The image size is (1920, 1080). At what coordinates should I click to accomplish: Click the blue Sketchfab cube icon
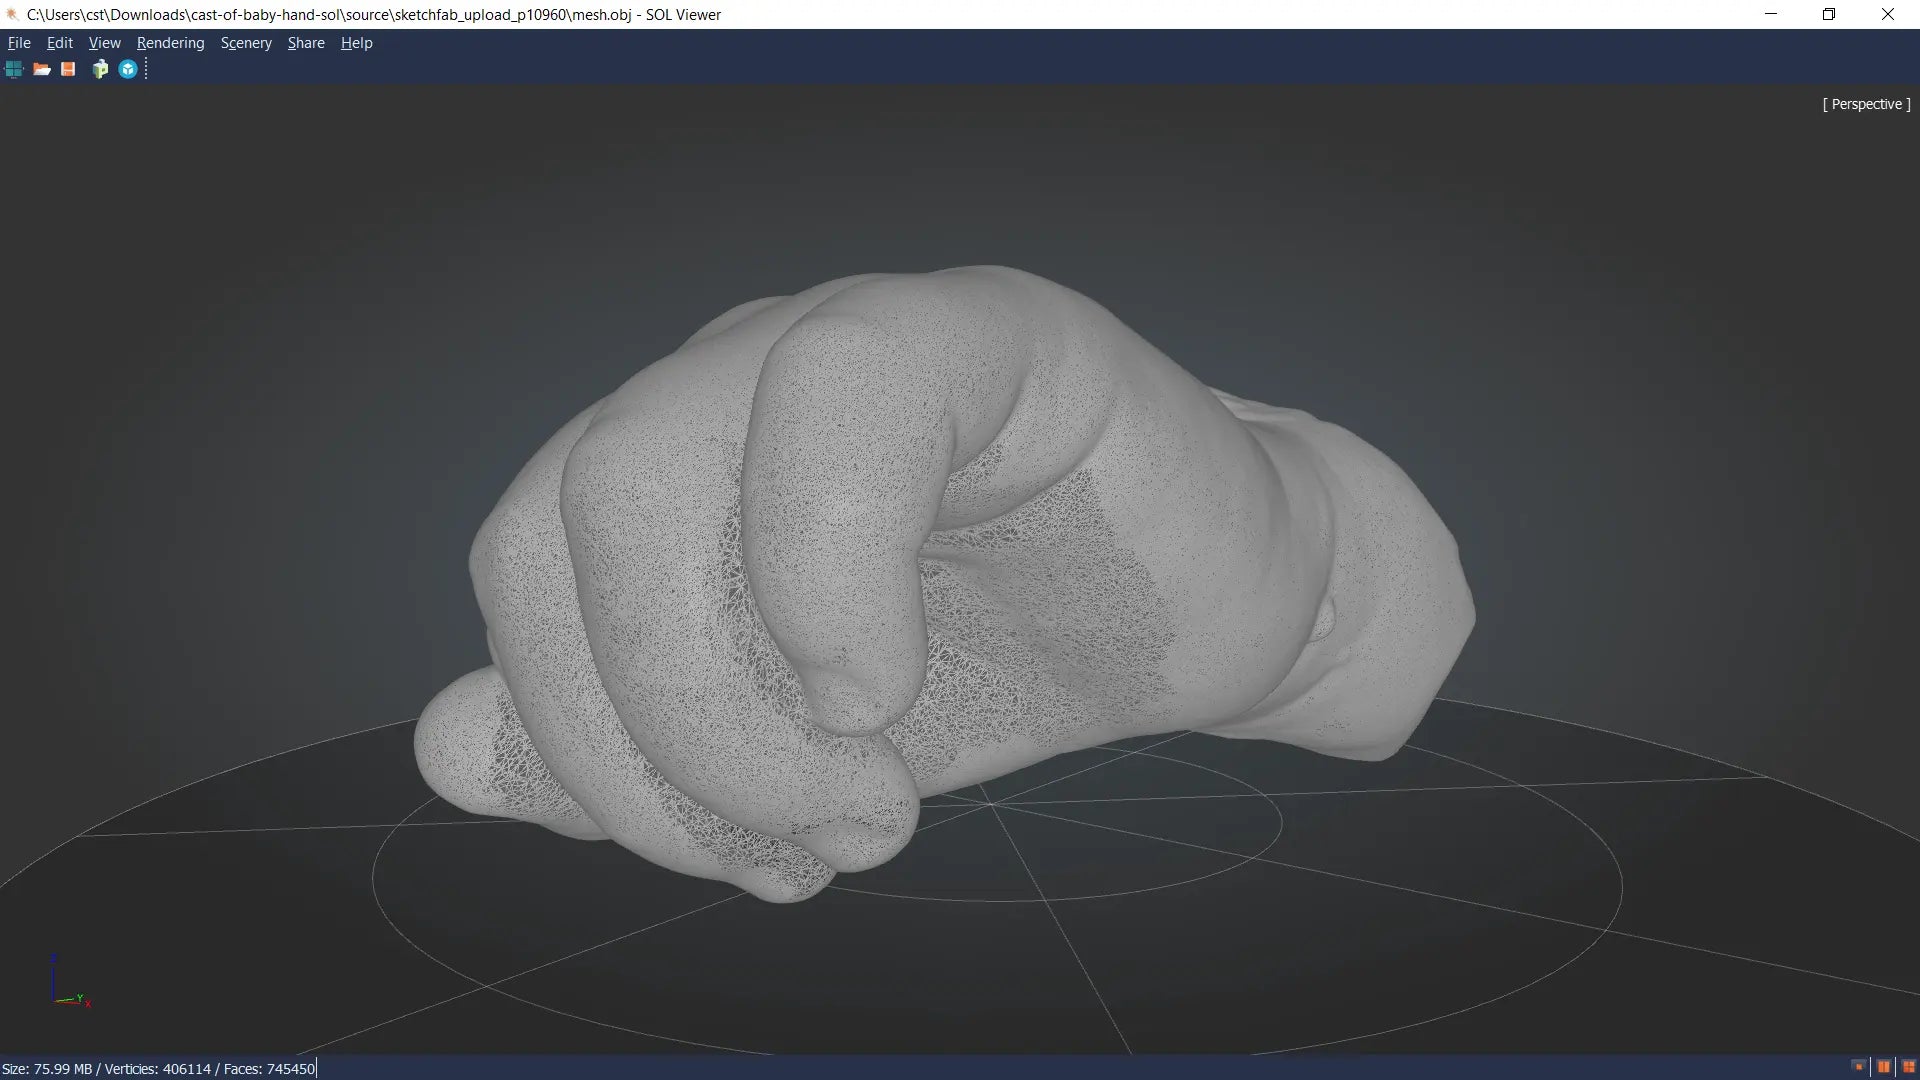[x=128, y=69]
